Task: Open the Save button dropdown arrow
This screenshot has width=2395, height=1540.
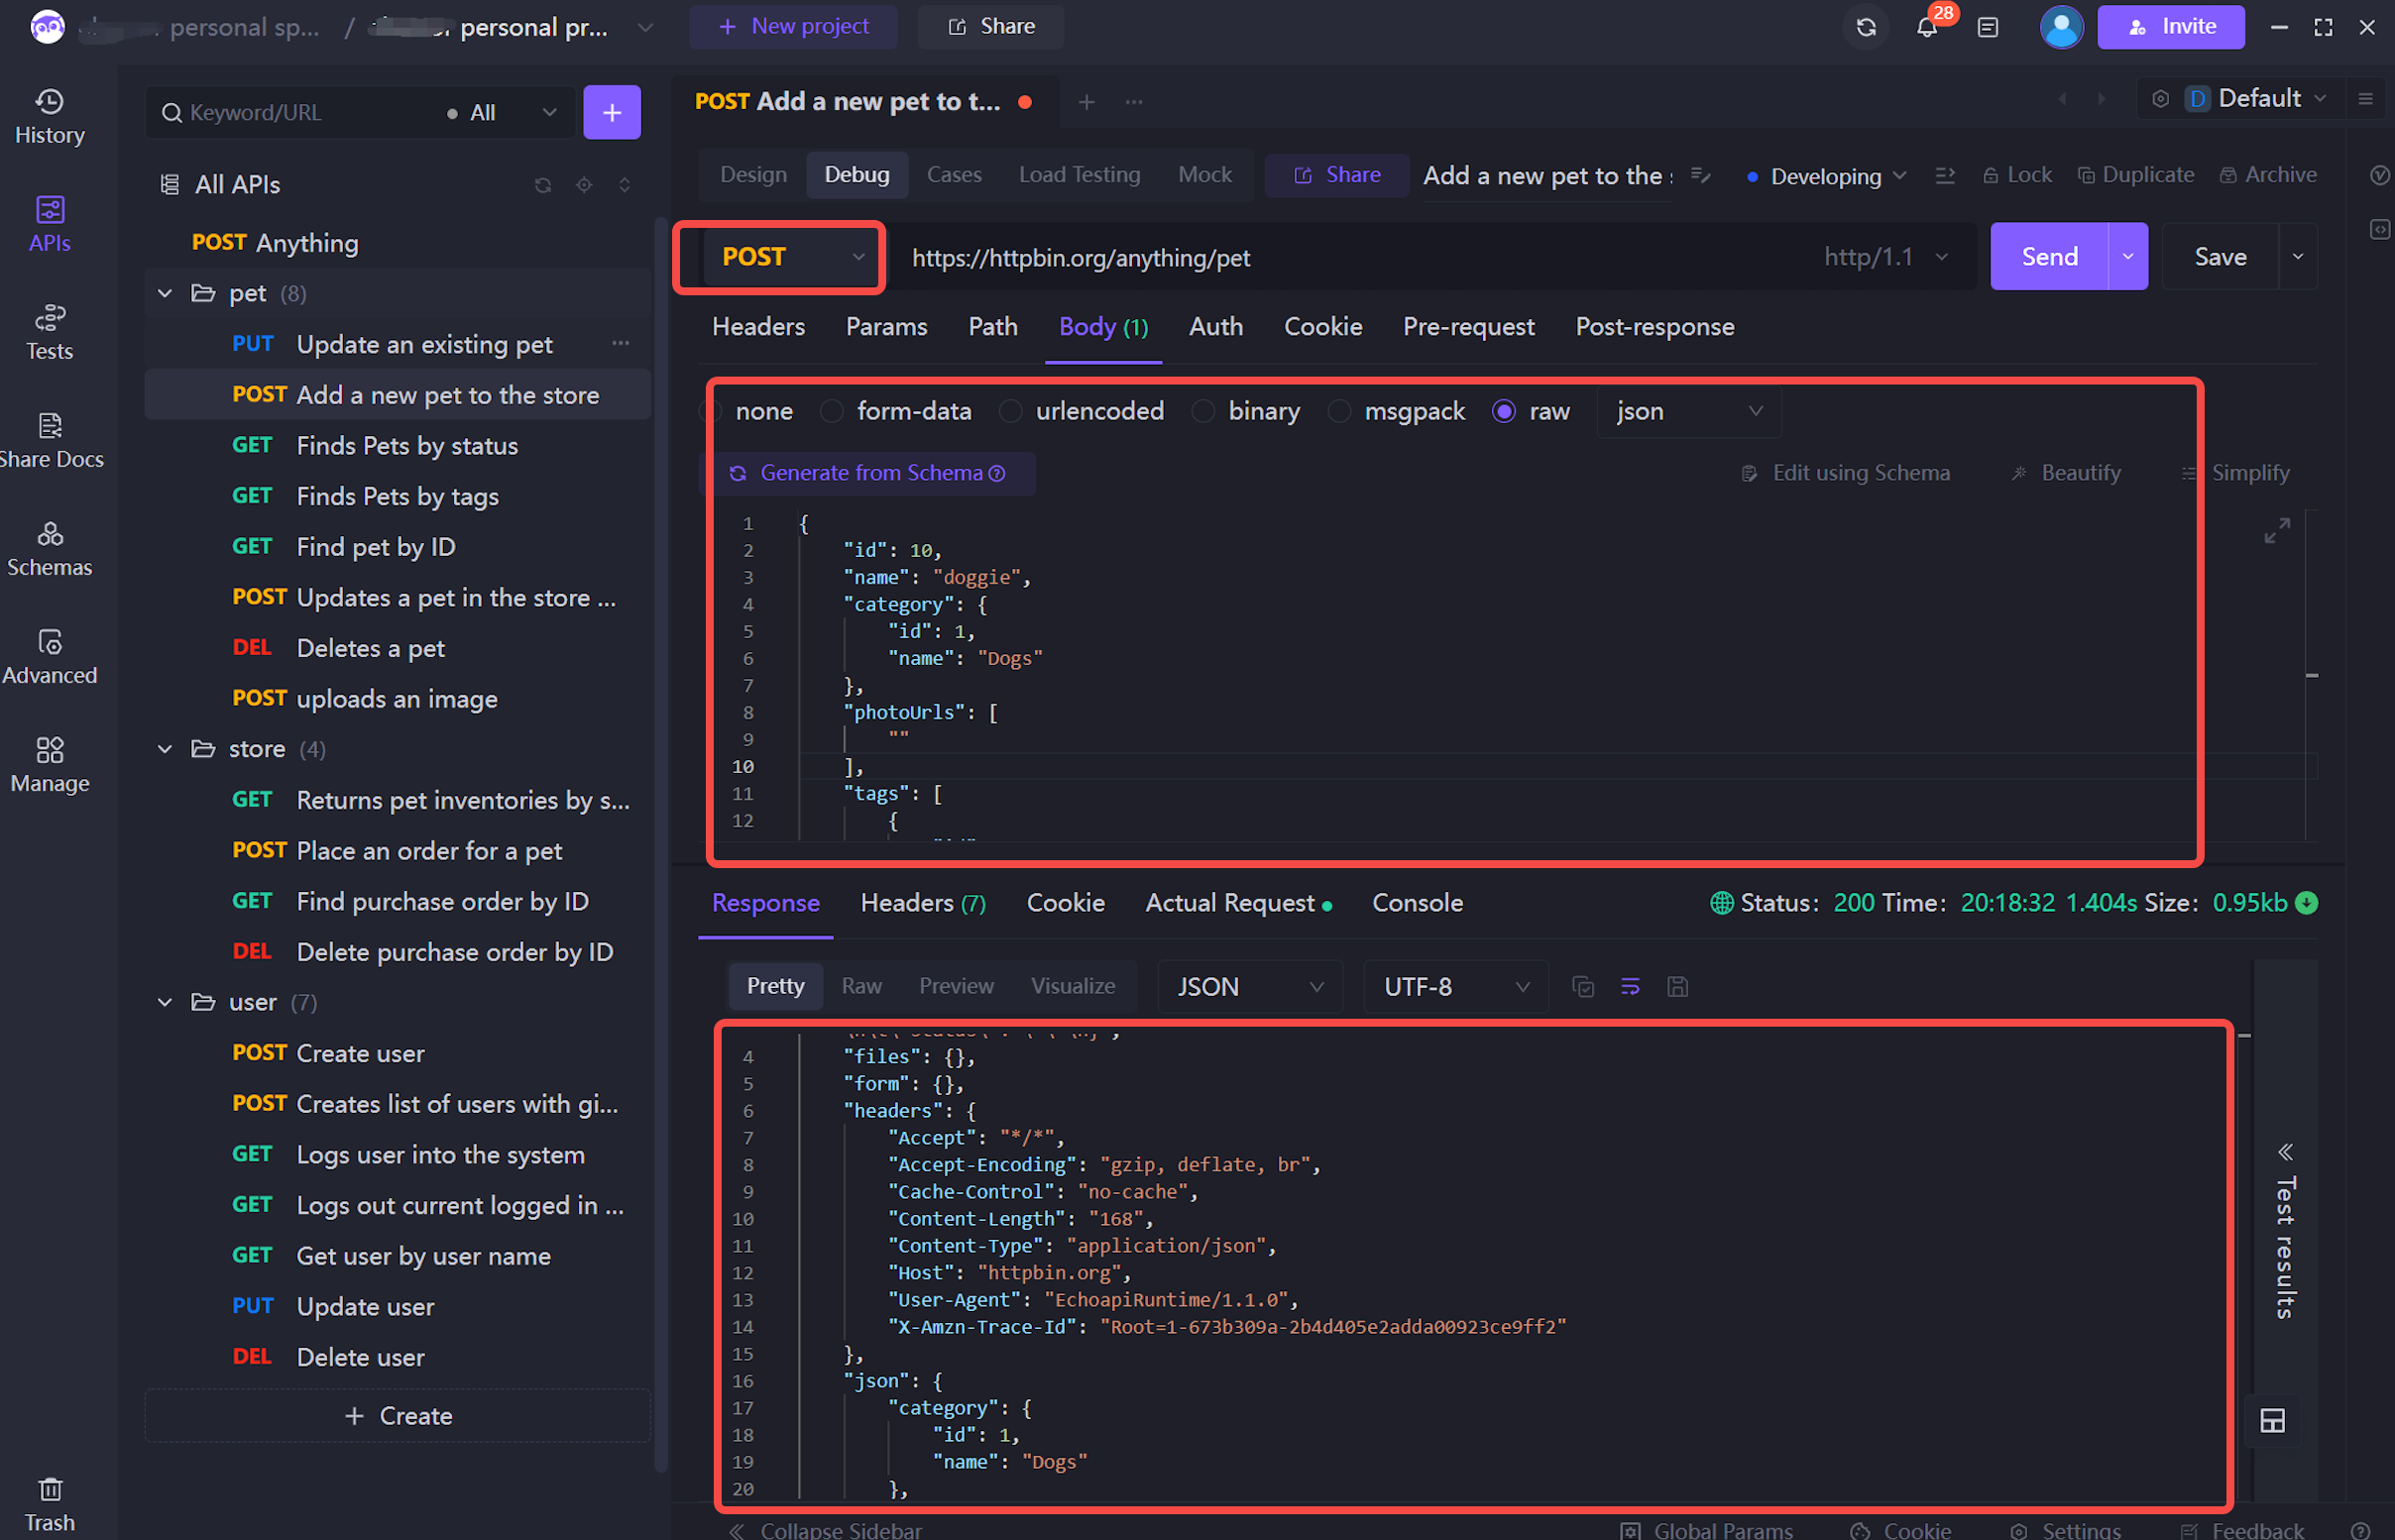Action: click(2298, 257)
